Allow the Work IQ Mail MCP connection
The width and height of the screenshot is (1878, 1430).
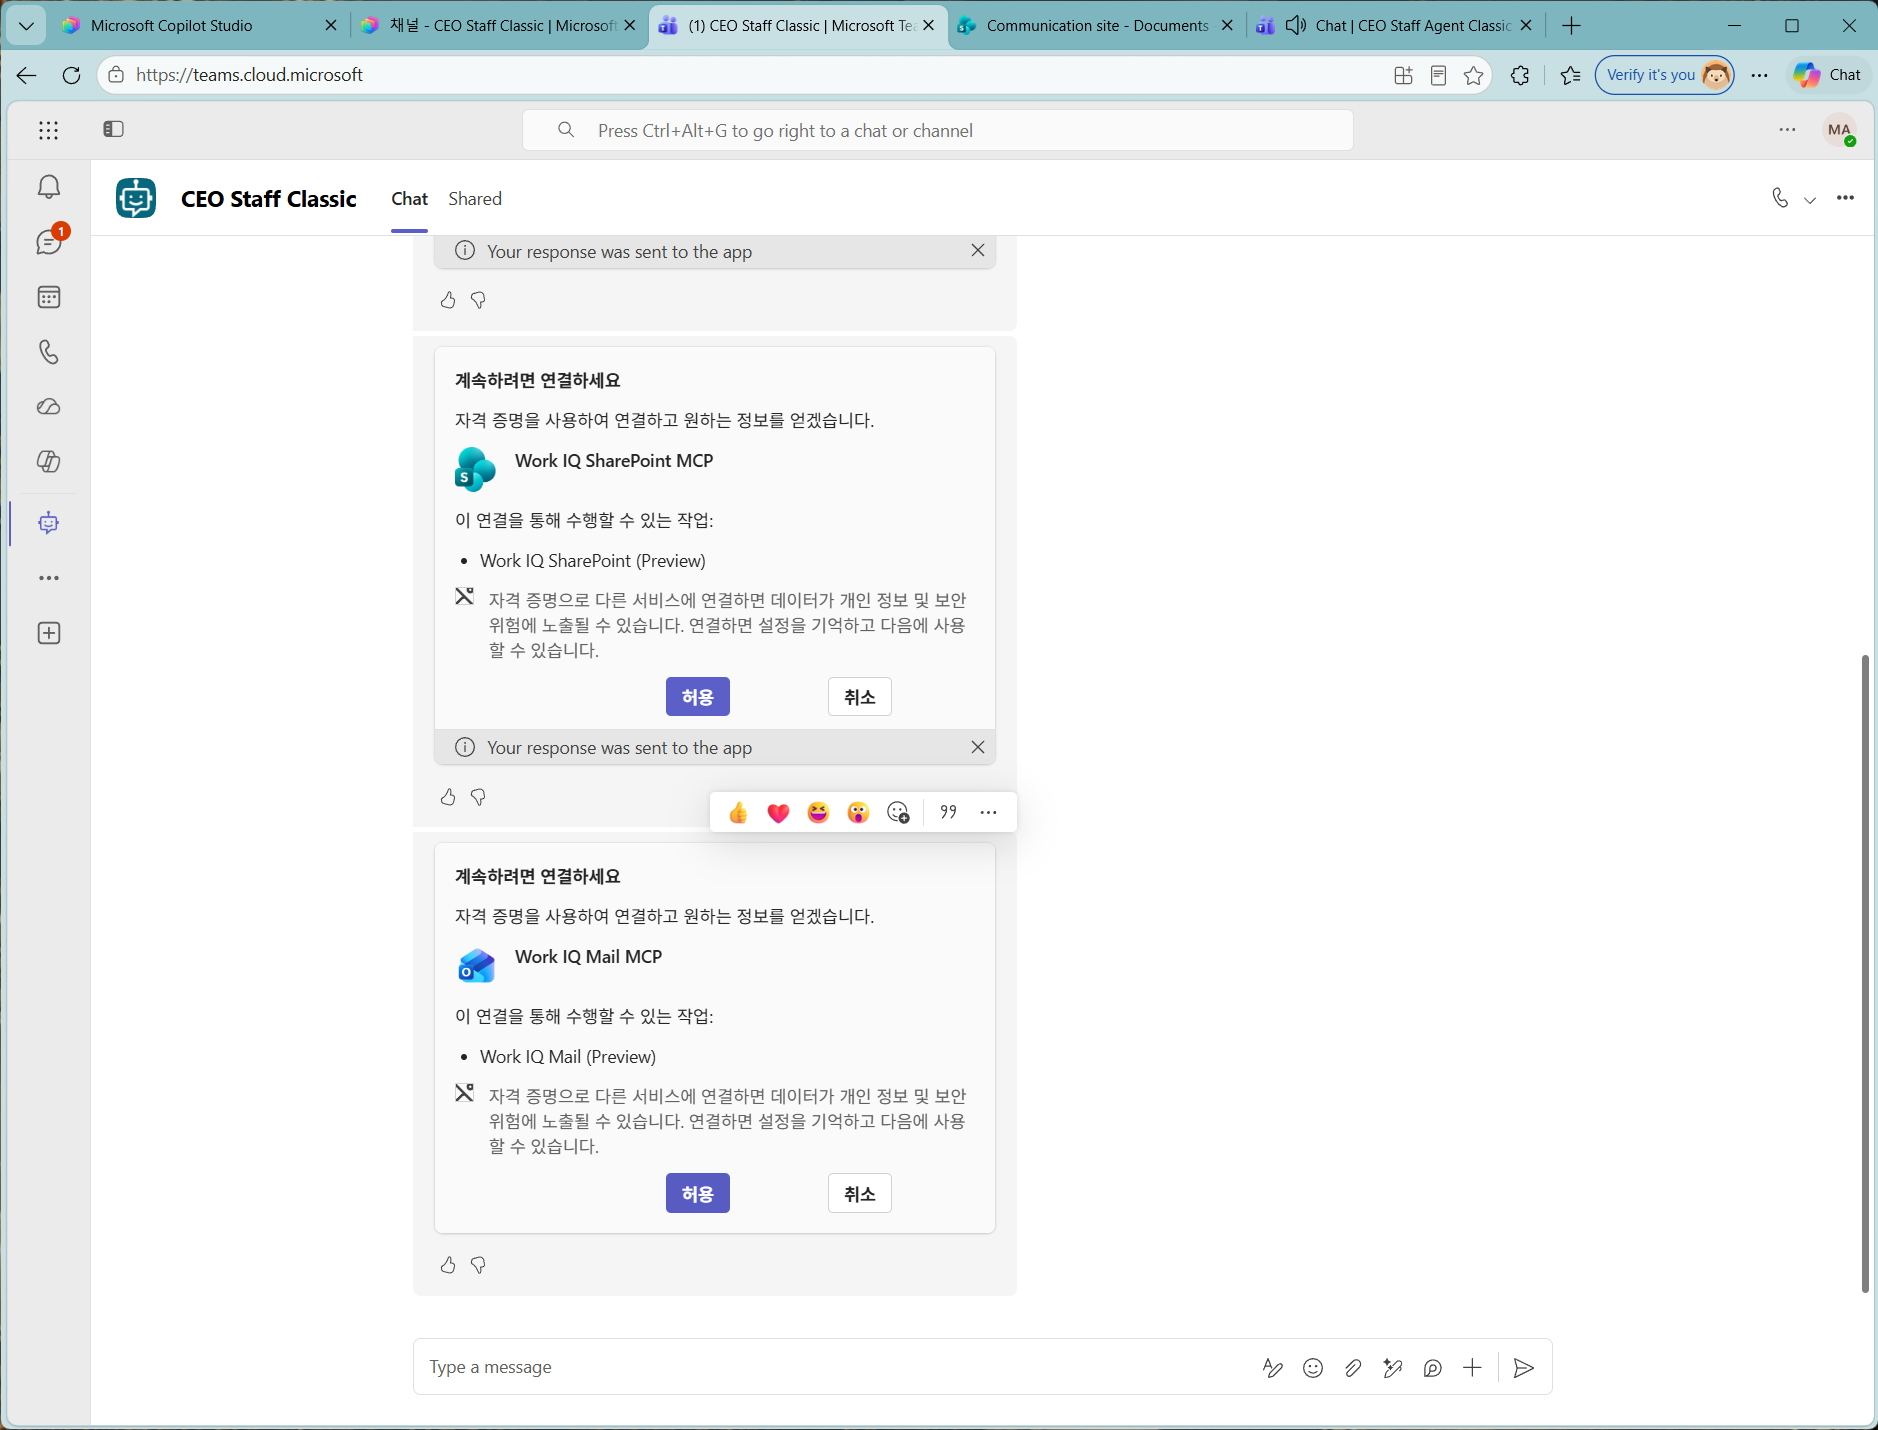(x=698, y=1193)
